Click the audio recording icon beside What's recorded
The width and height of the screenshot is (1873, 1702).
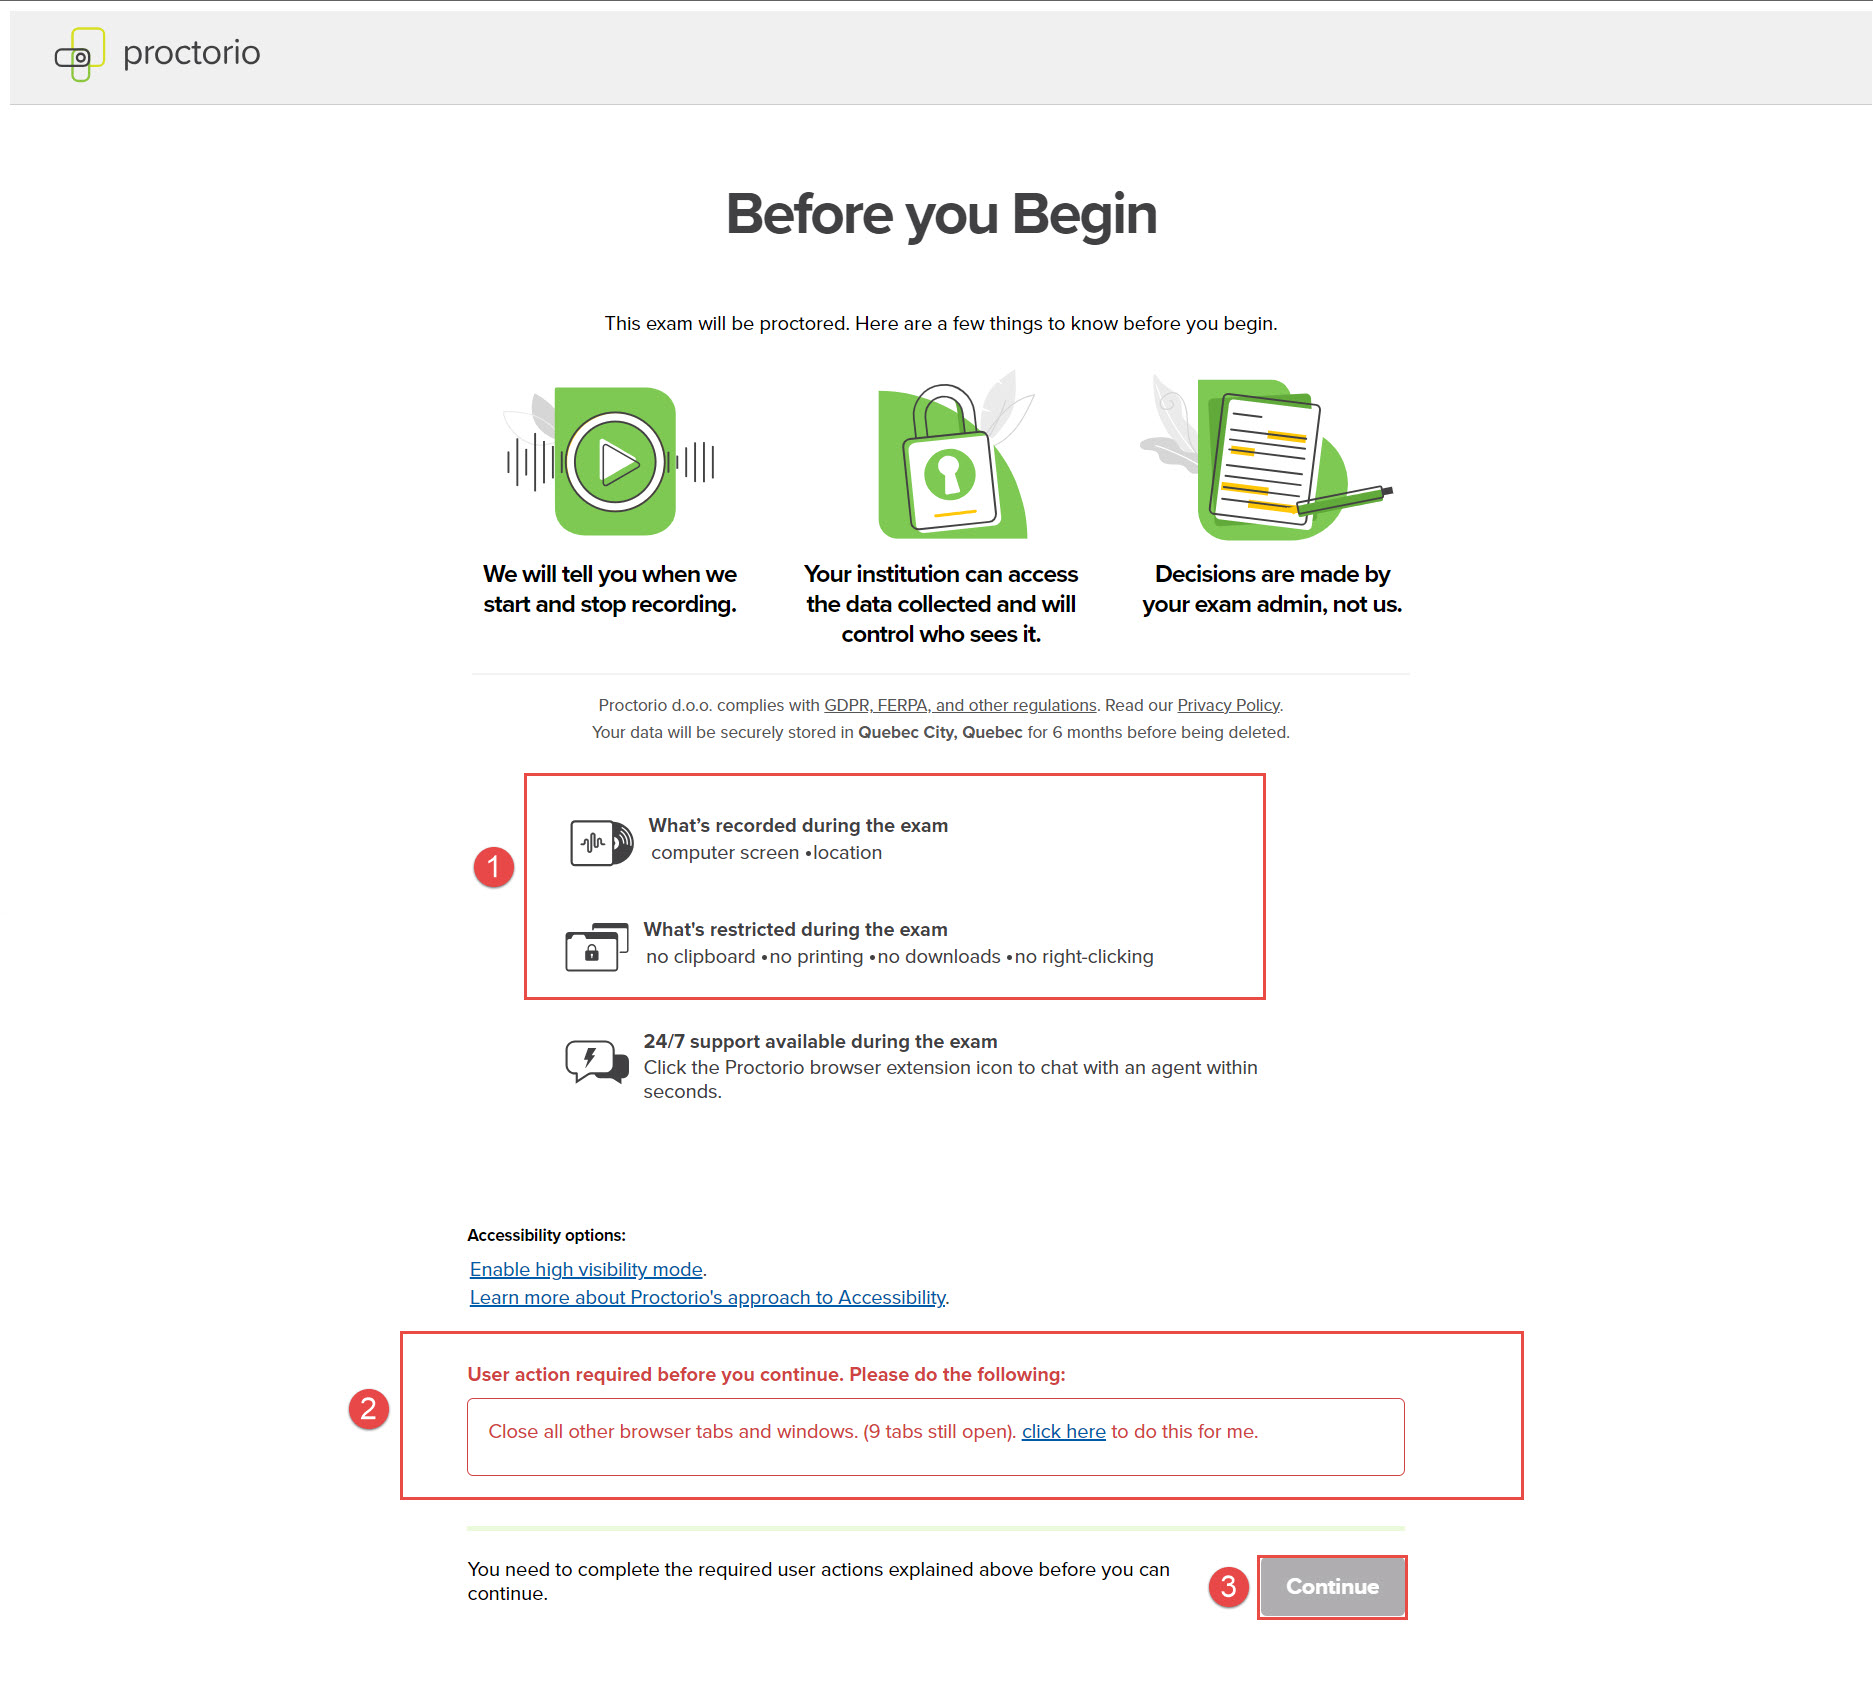point(601,843)
